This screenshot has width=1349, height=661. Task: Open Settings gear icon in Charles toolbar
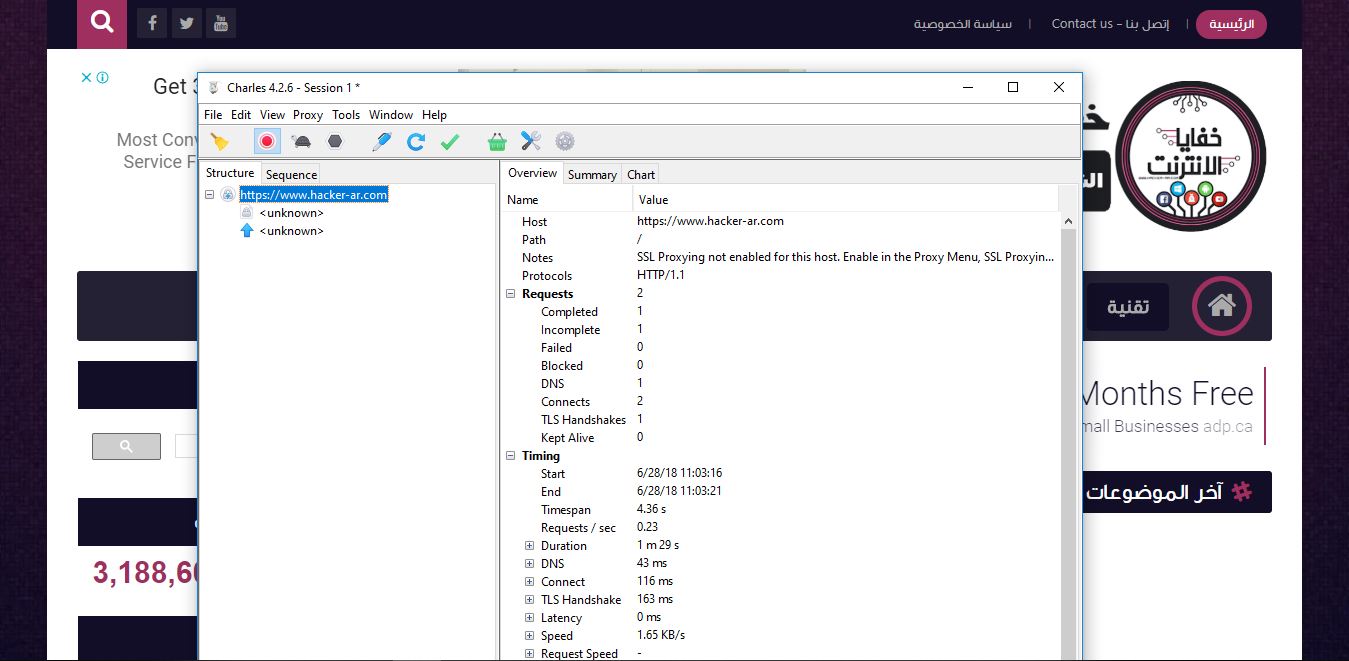tap(565, 142)
